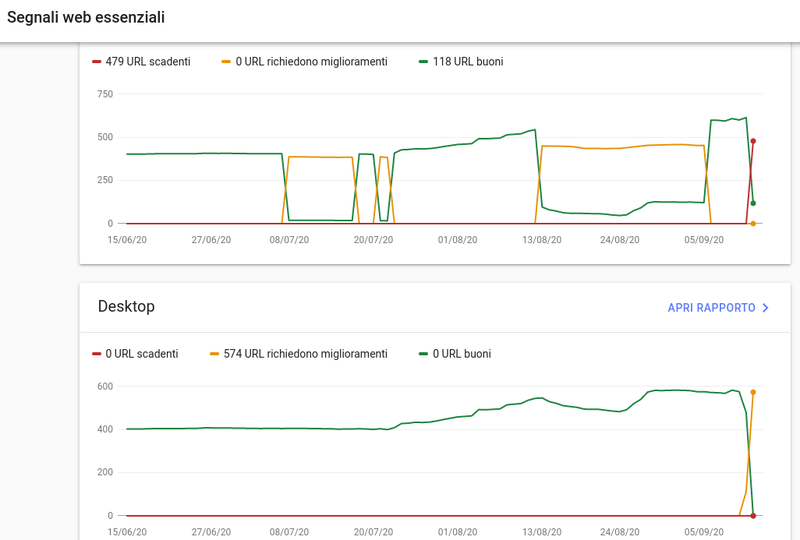Click the red marker before 479 URL scadenti
Viewport: 800px width, 540px height.
(x=97, y=62)
